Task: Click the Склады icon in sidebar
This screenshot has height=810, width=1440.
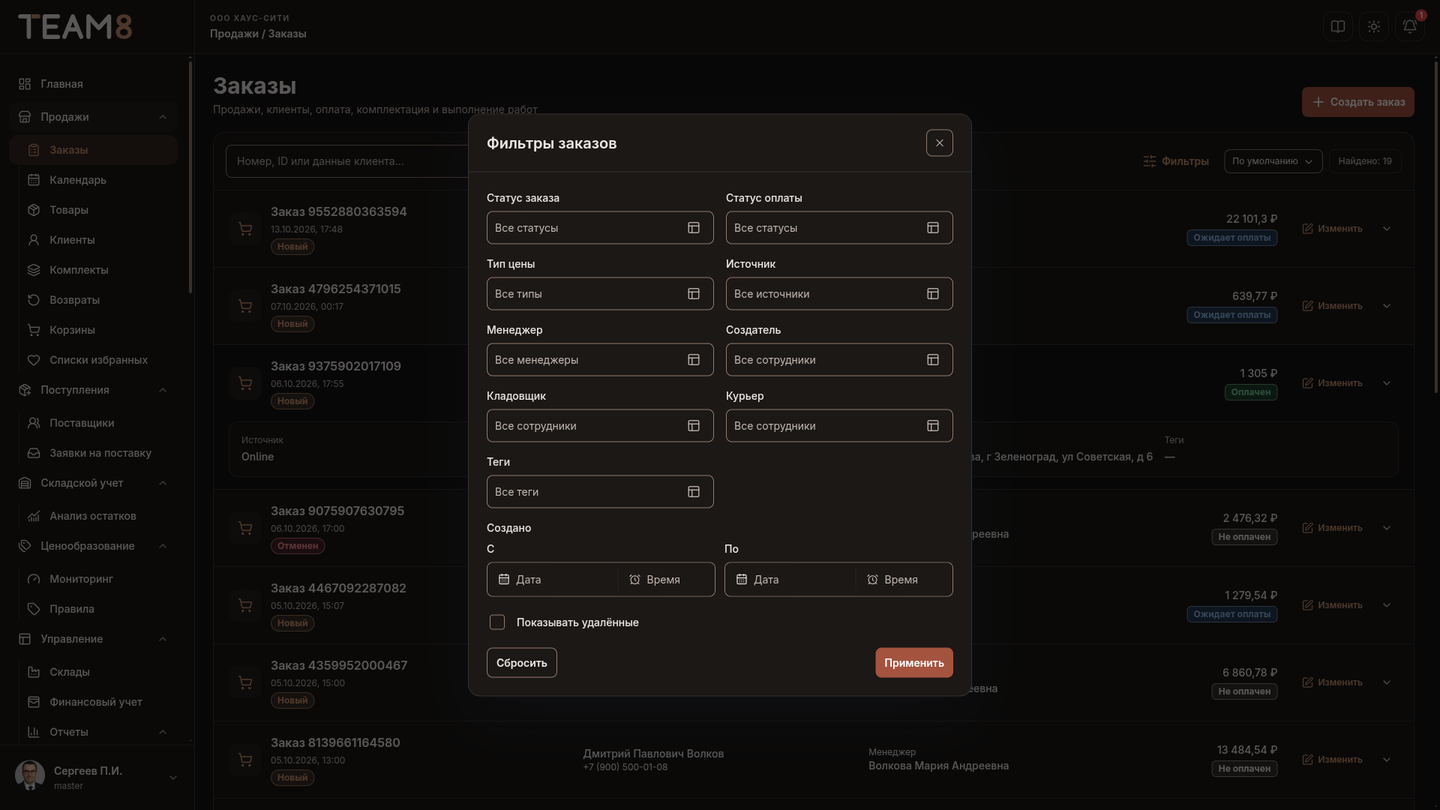Action: pos(34,672)
